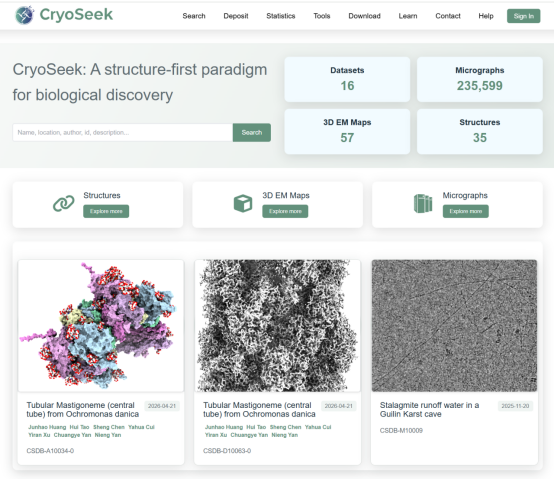Click the CryoSeek wordmark text
Viewport: 554px width, 479px height.
tap(76, 14)
